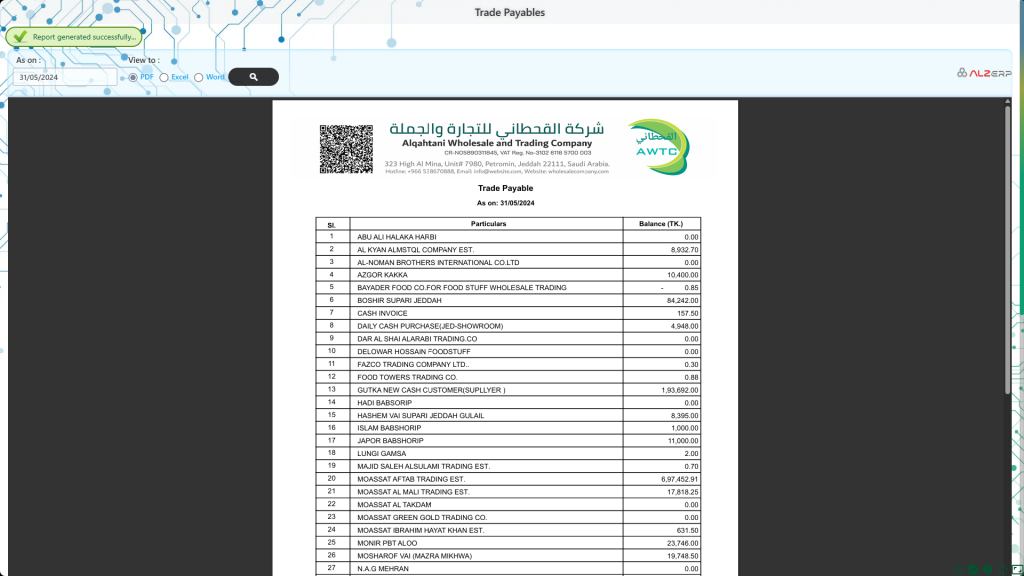Click the power/logout icon at bottom right
This screenshot has height=576, width=1024.
point(958,569)
